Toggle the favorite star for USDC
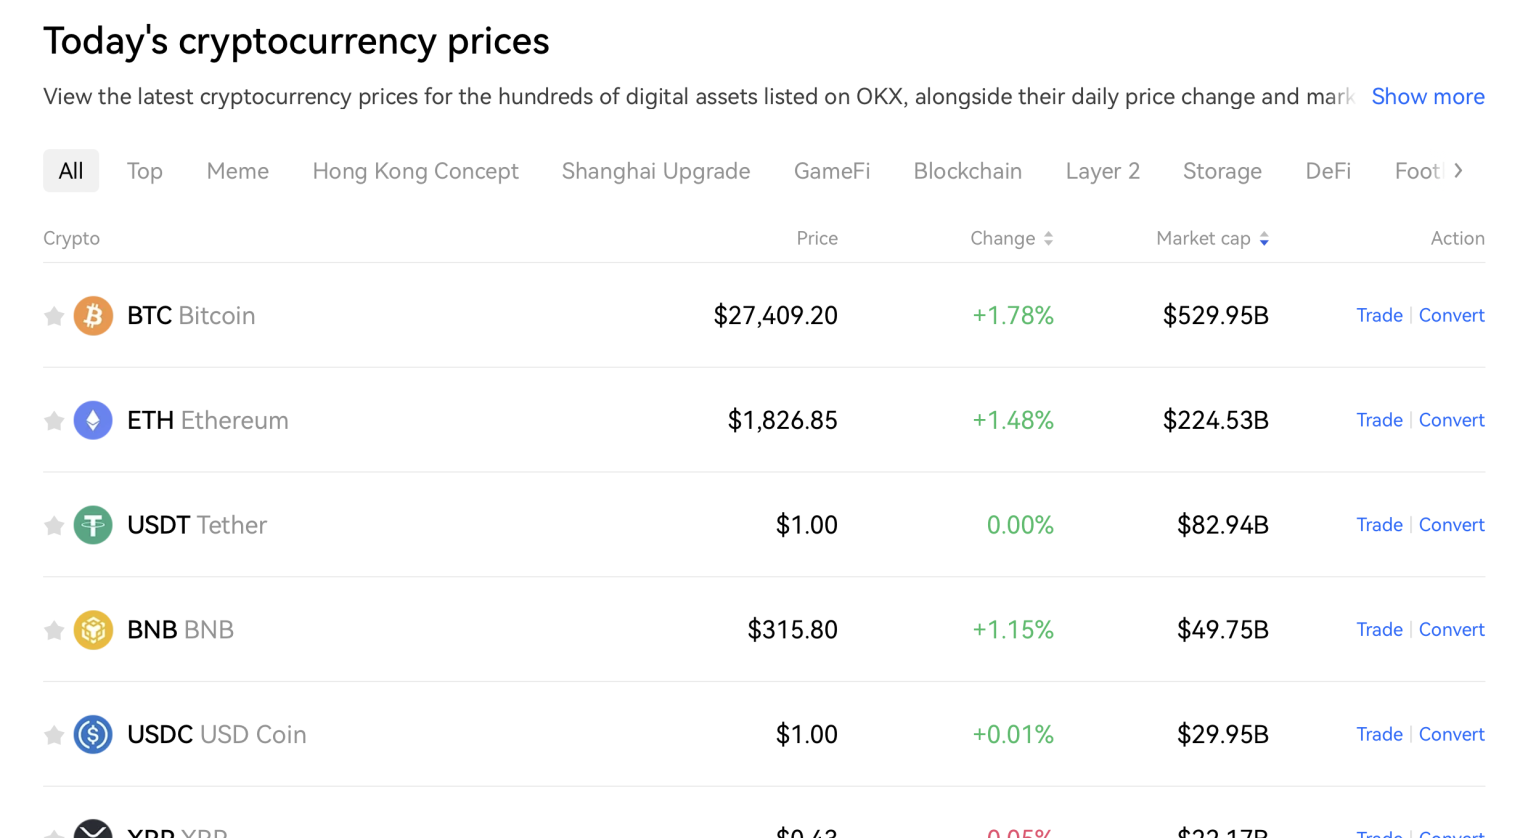1536x838 pixels. pos(54,734)
